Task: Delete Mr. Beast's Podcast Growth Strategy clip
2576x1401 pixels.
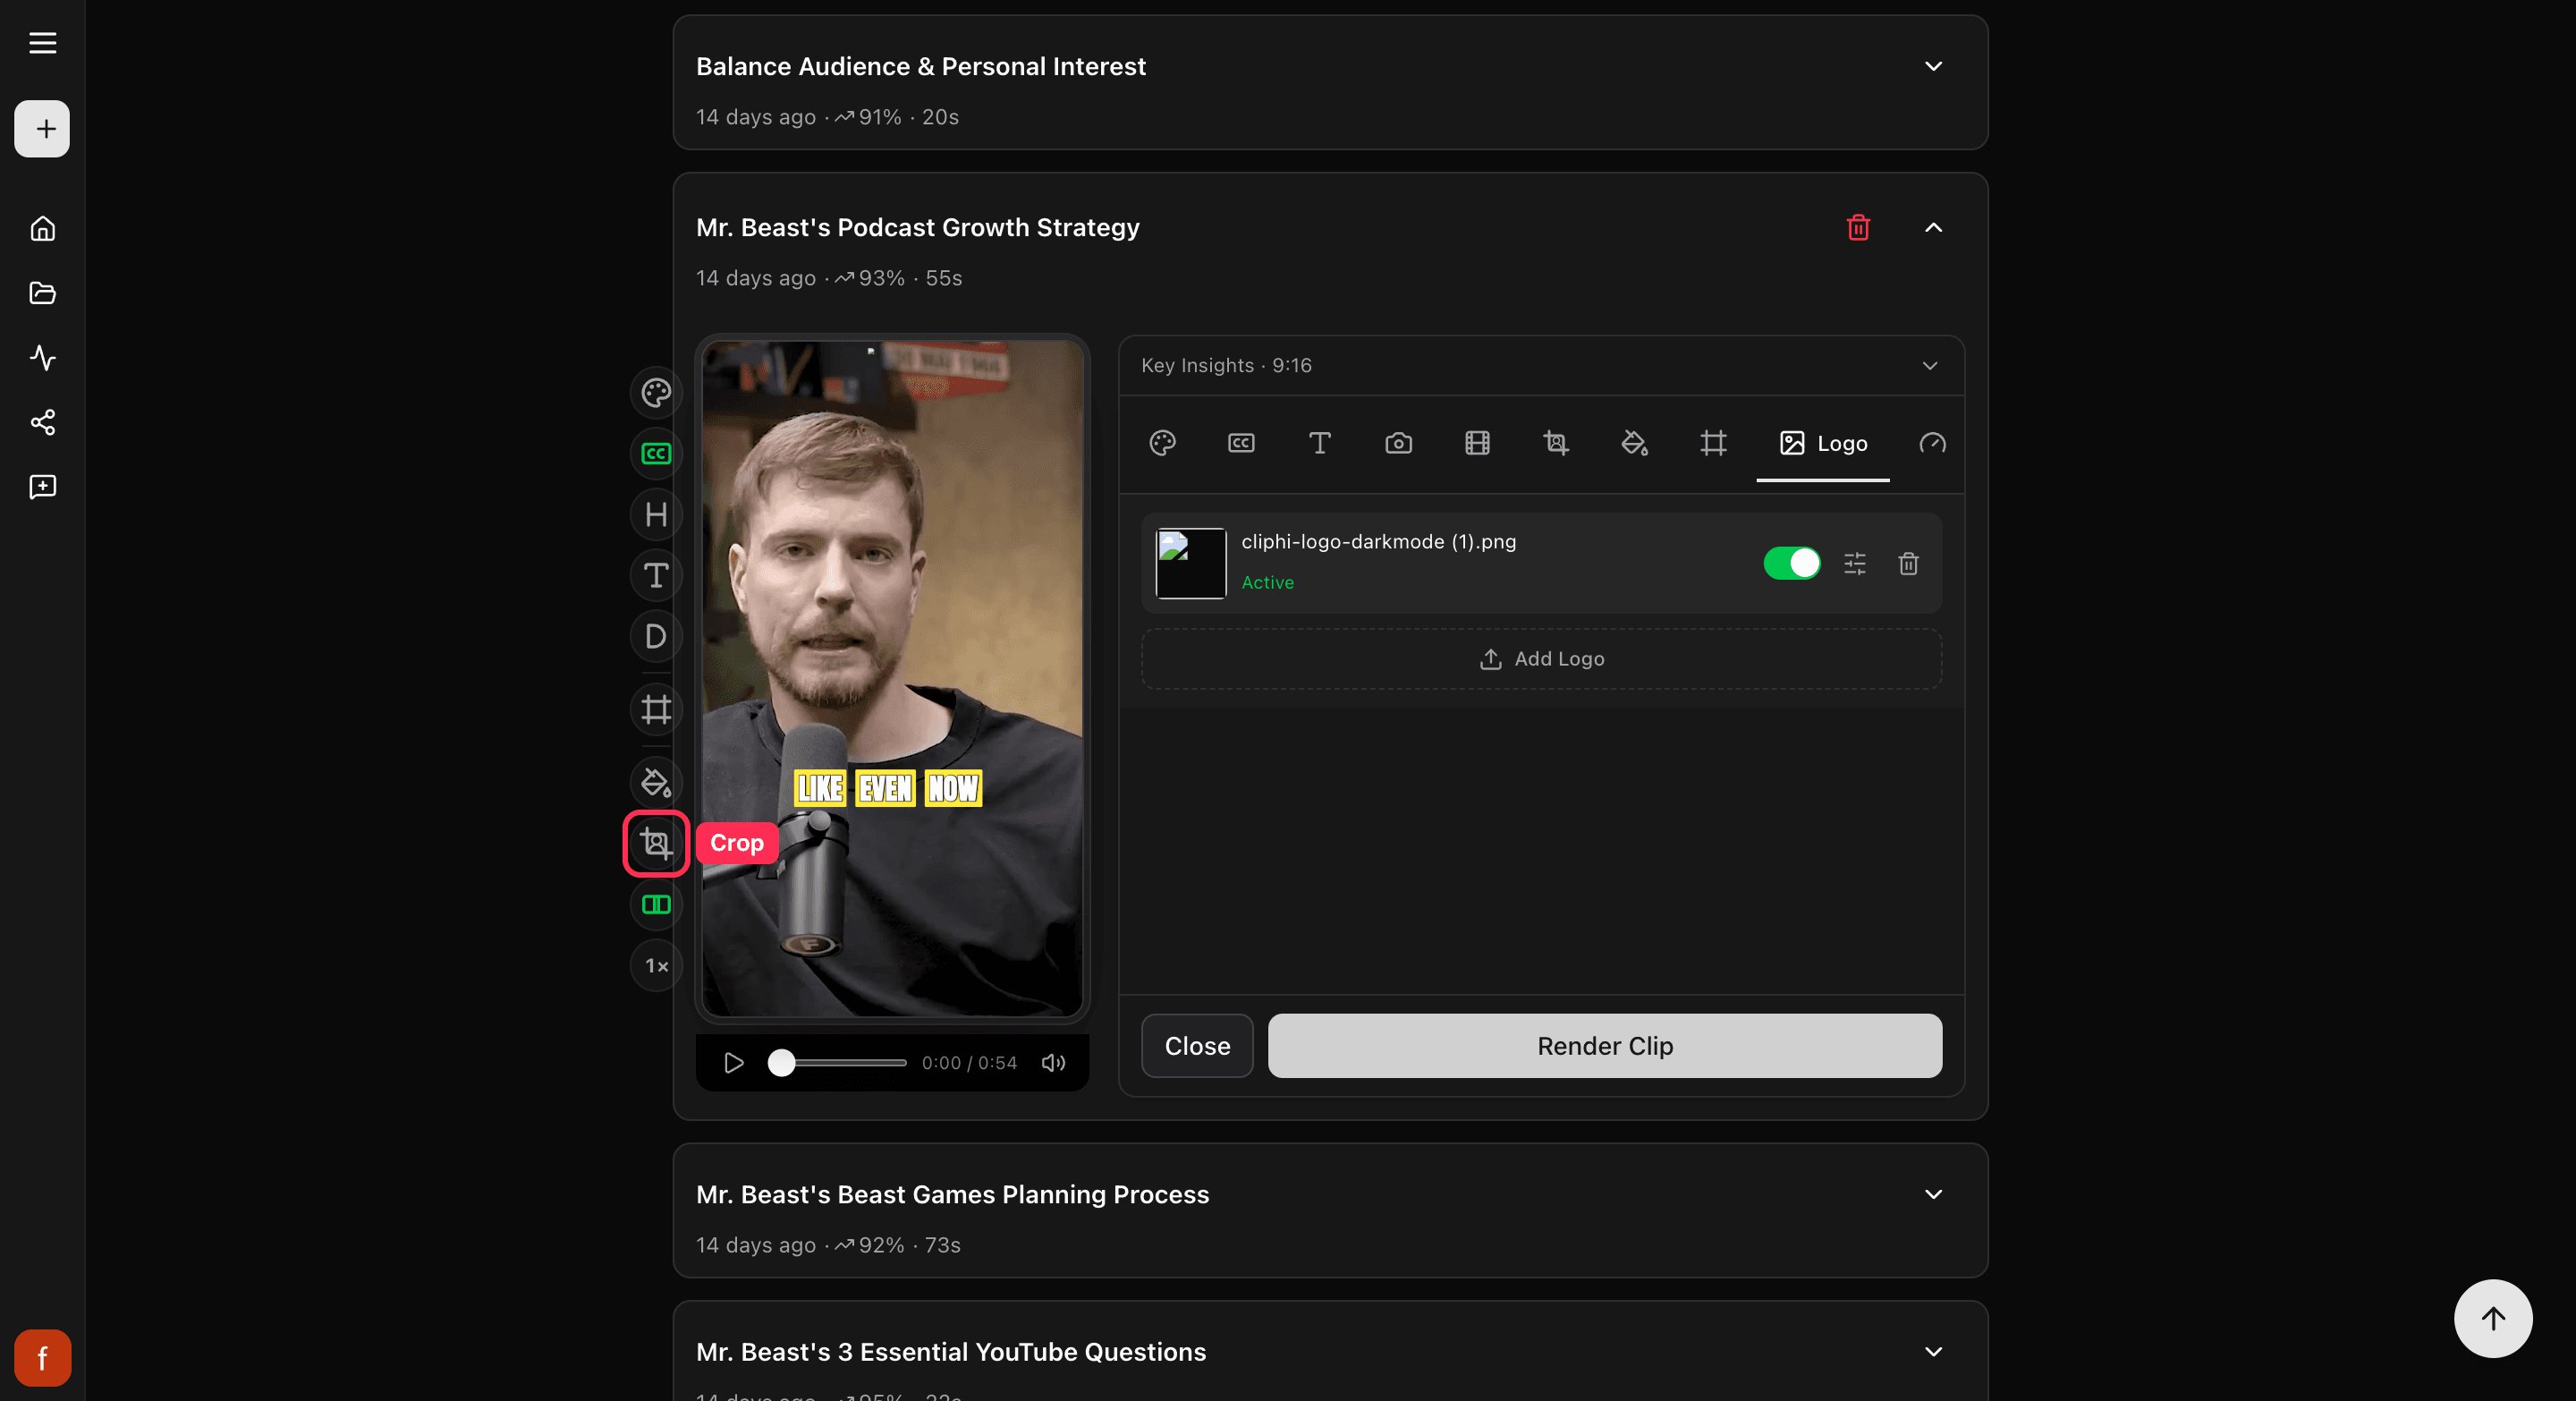Action: [x=1858, y=227]
